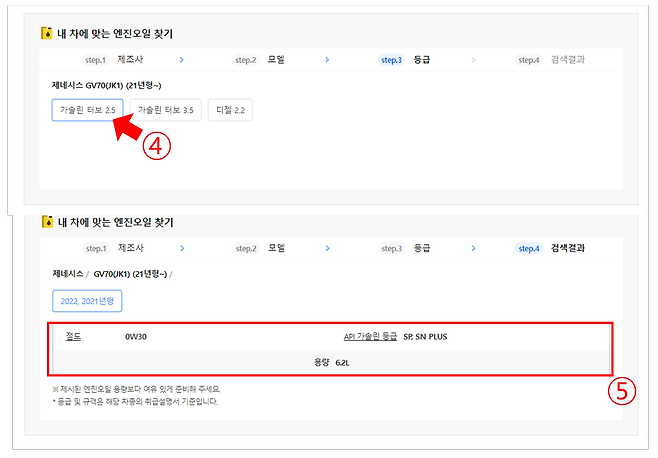658x458 pixels.
Task: Select the 가솔린 터보 3.5 engine option
Action: [x=165, y=110]
